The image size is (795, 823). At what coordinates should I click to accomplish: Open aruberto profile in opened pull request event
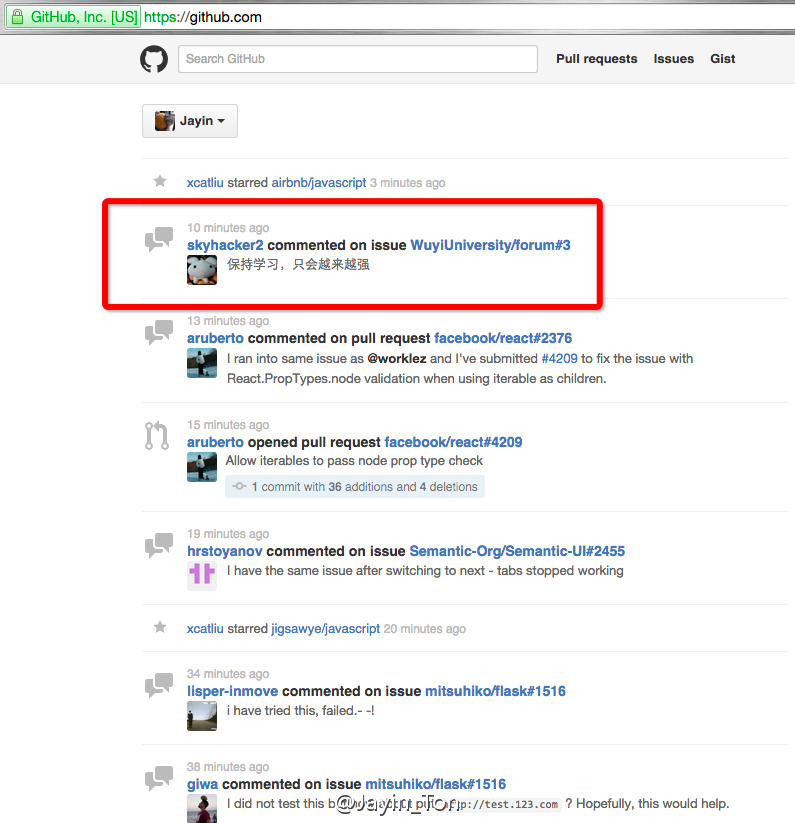(215, 442)
